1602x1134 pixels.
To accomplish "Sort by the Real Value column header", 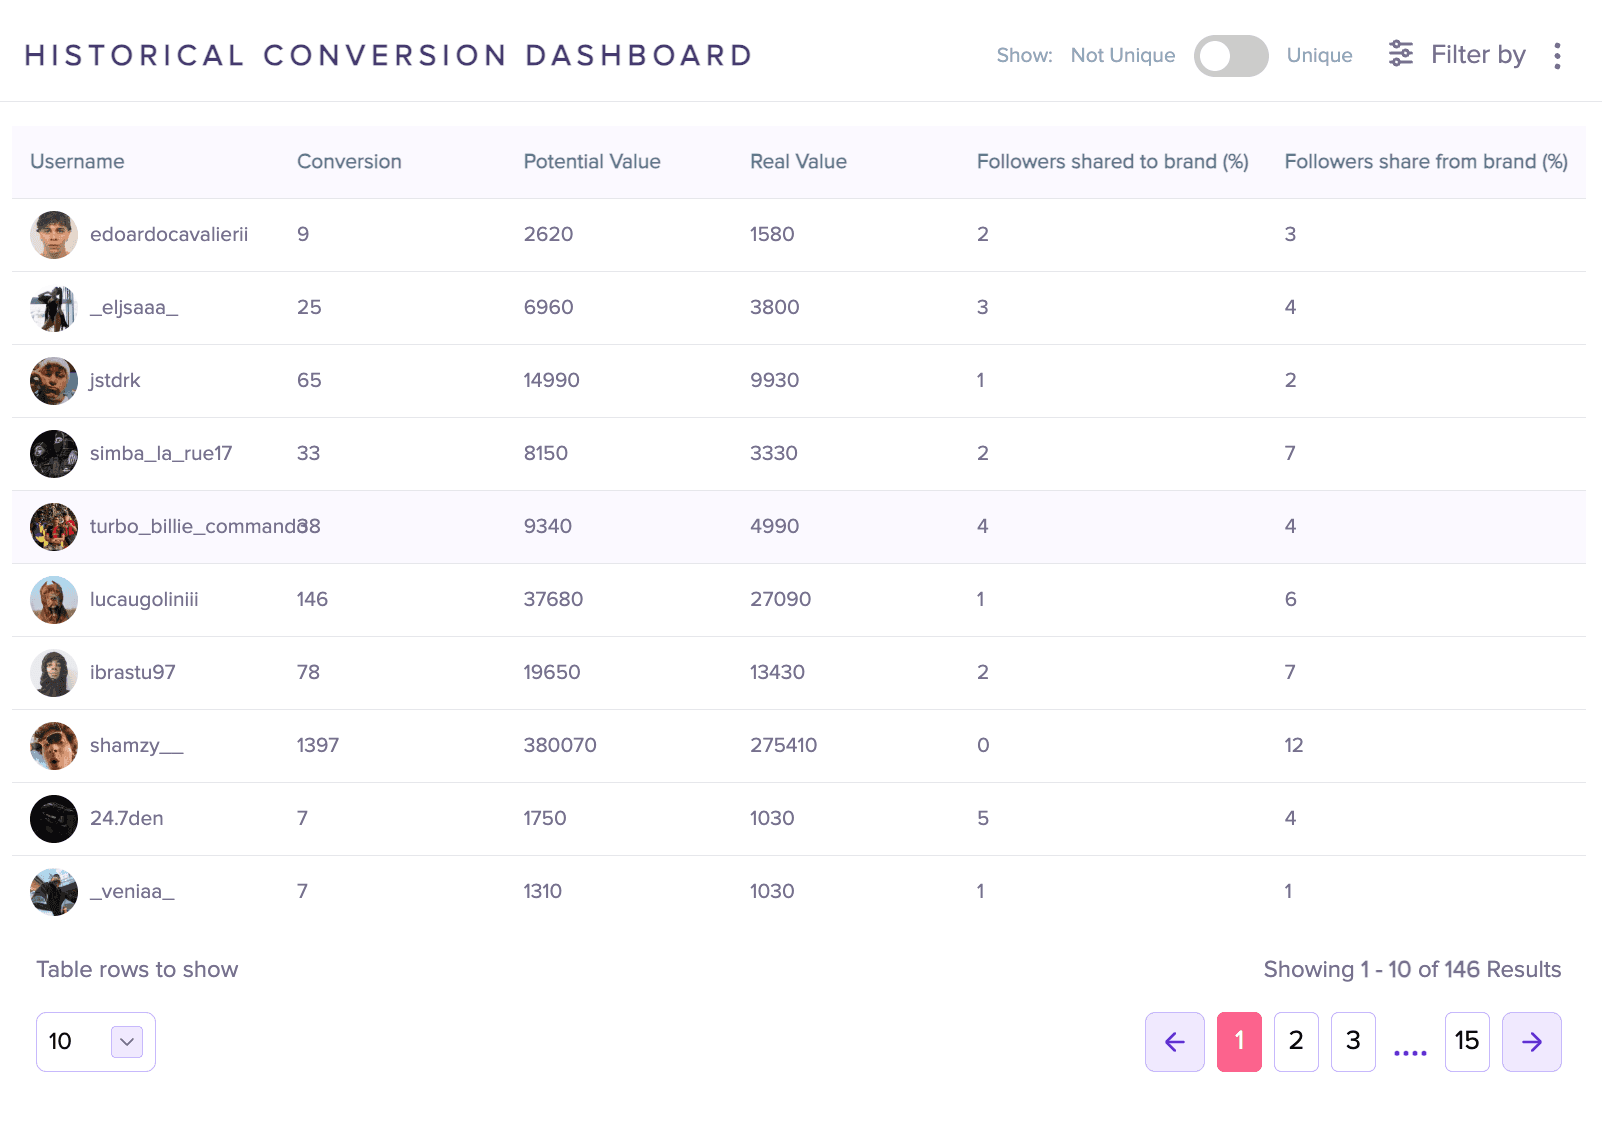I will pyautogui.click(x=798, y=162).
